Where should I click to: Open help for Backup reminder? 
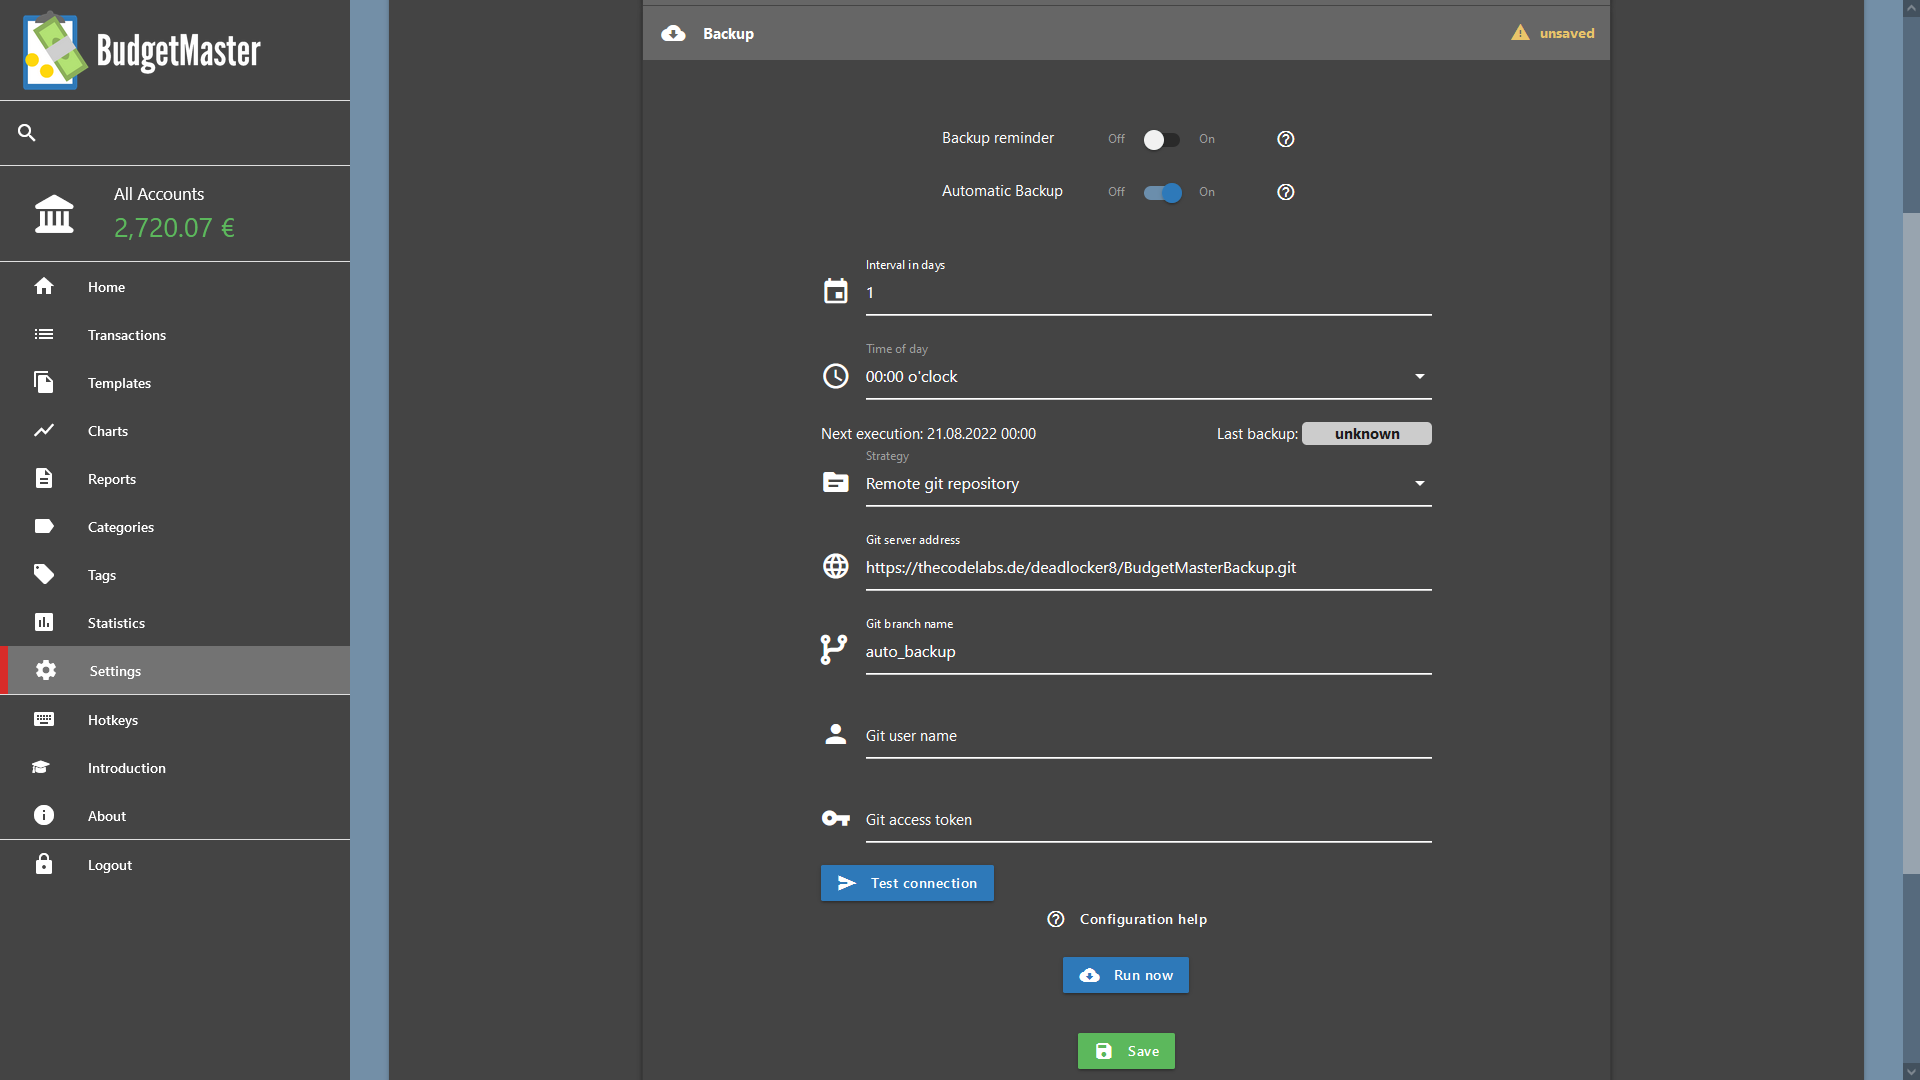coord(1286,139)
